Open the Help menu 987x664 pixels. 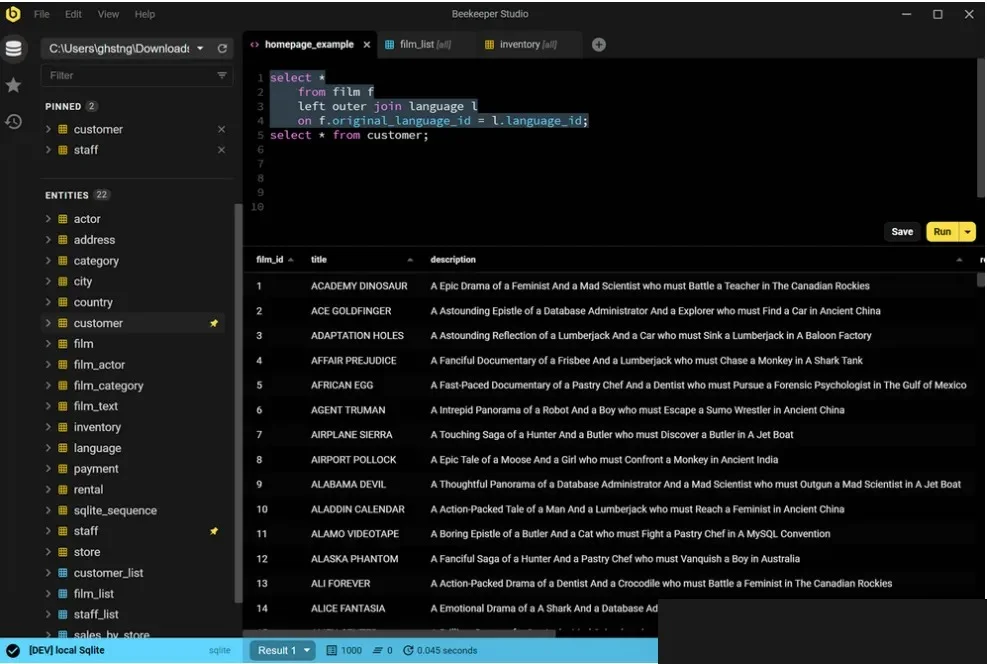[145, 14]
